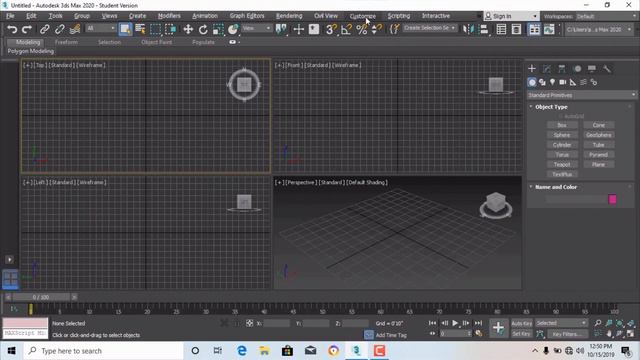Open the Selected key filter dropdown
This screenshot has height=360, width=640.
pyautogui.click(x=561, y=323)
